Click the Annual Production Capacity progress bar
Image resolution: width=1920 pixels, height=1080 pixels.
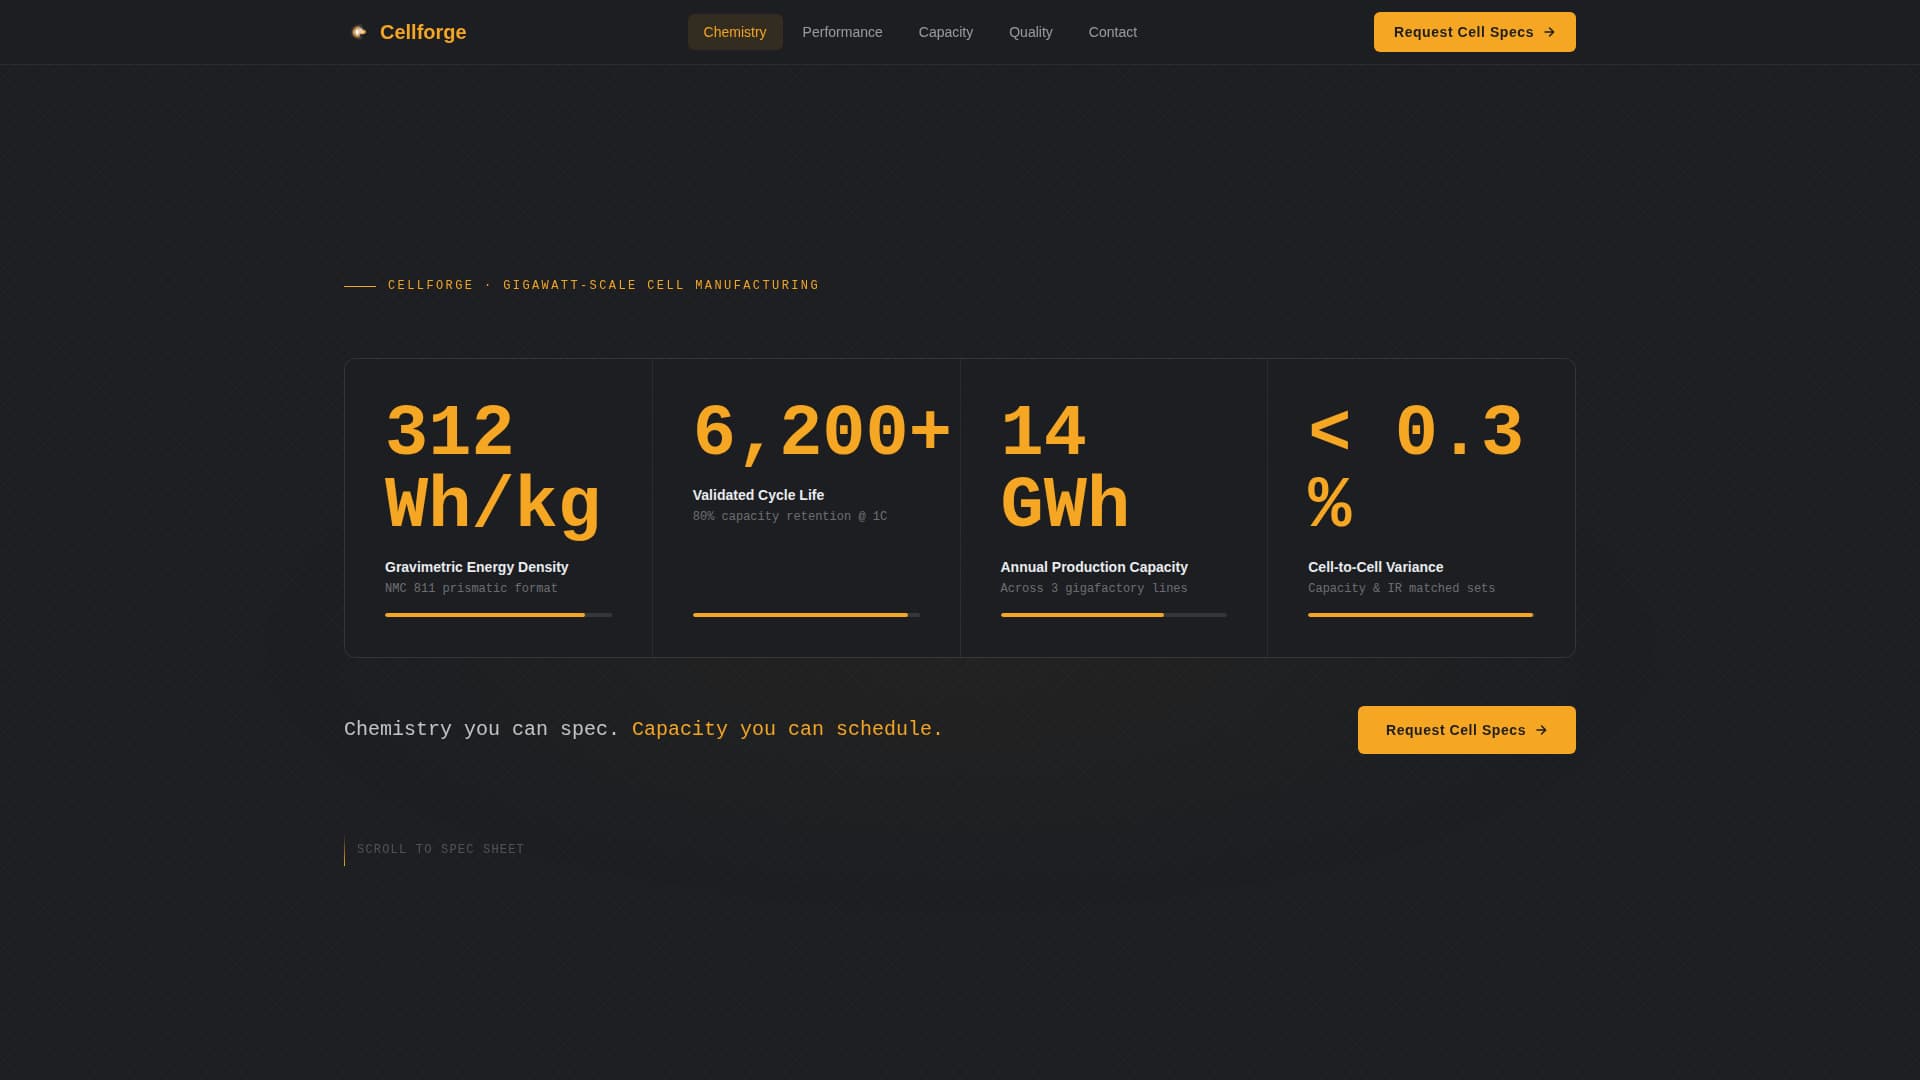tap(1113, 615)
